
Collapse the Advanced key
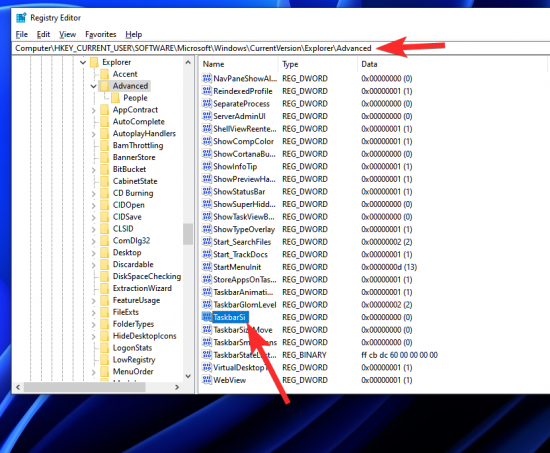93,86
